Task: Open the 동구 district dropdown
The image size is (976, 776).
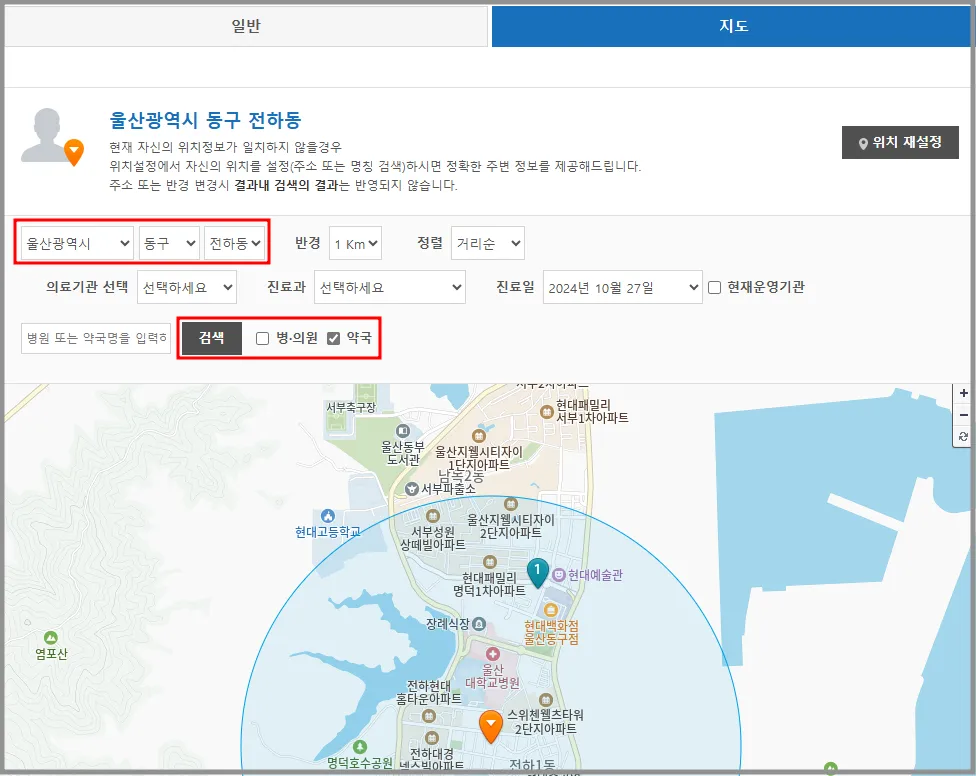Action: [x=169, y=243]
